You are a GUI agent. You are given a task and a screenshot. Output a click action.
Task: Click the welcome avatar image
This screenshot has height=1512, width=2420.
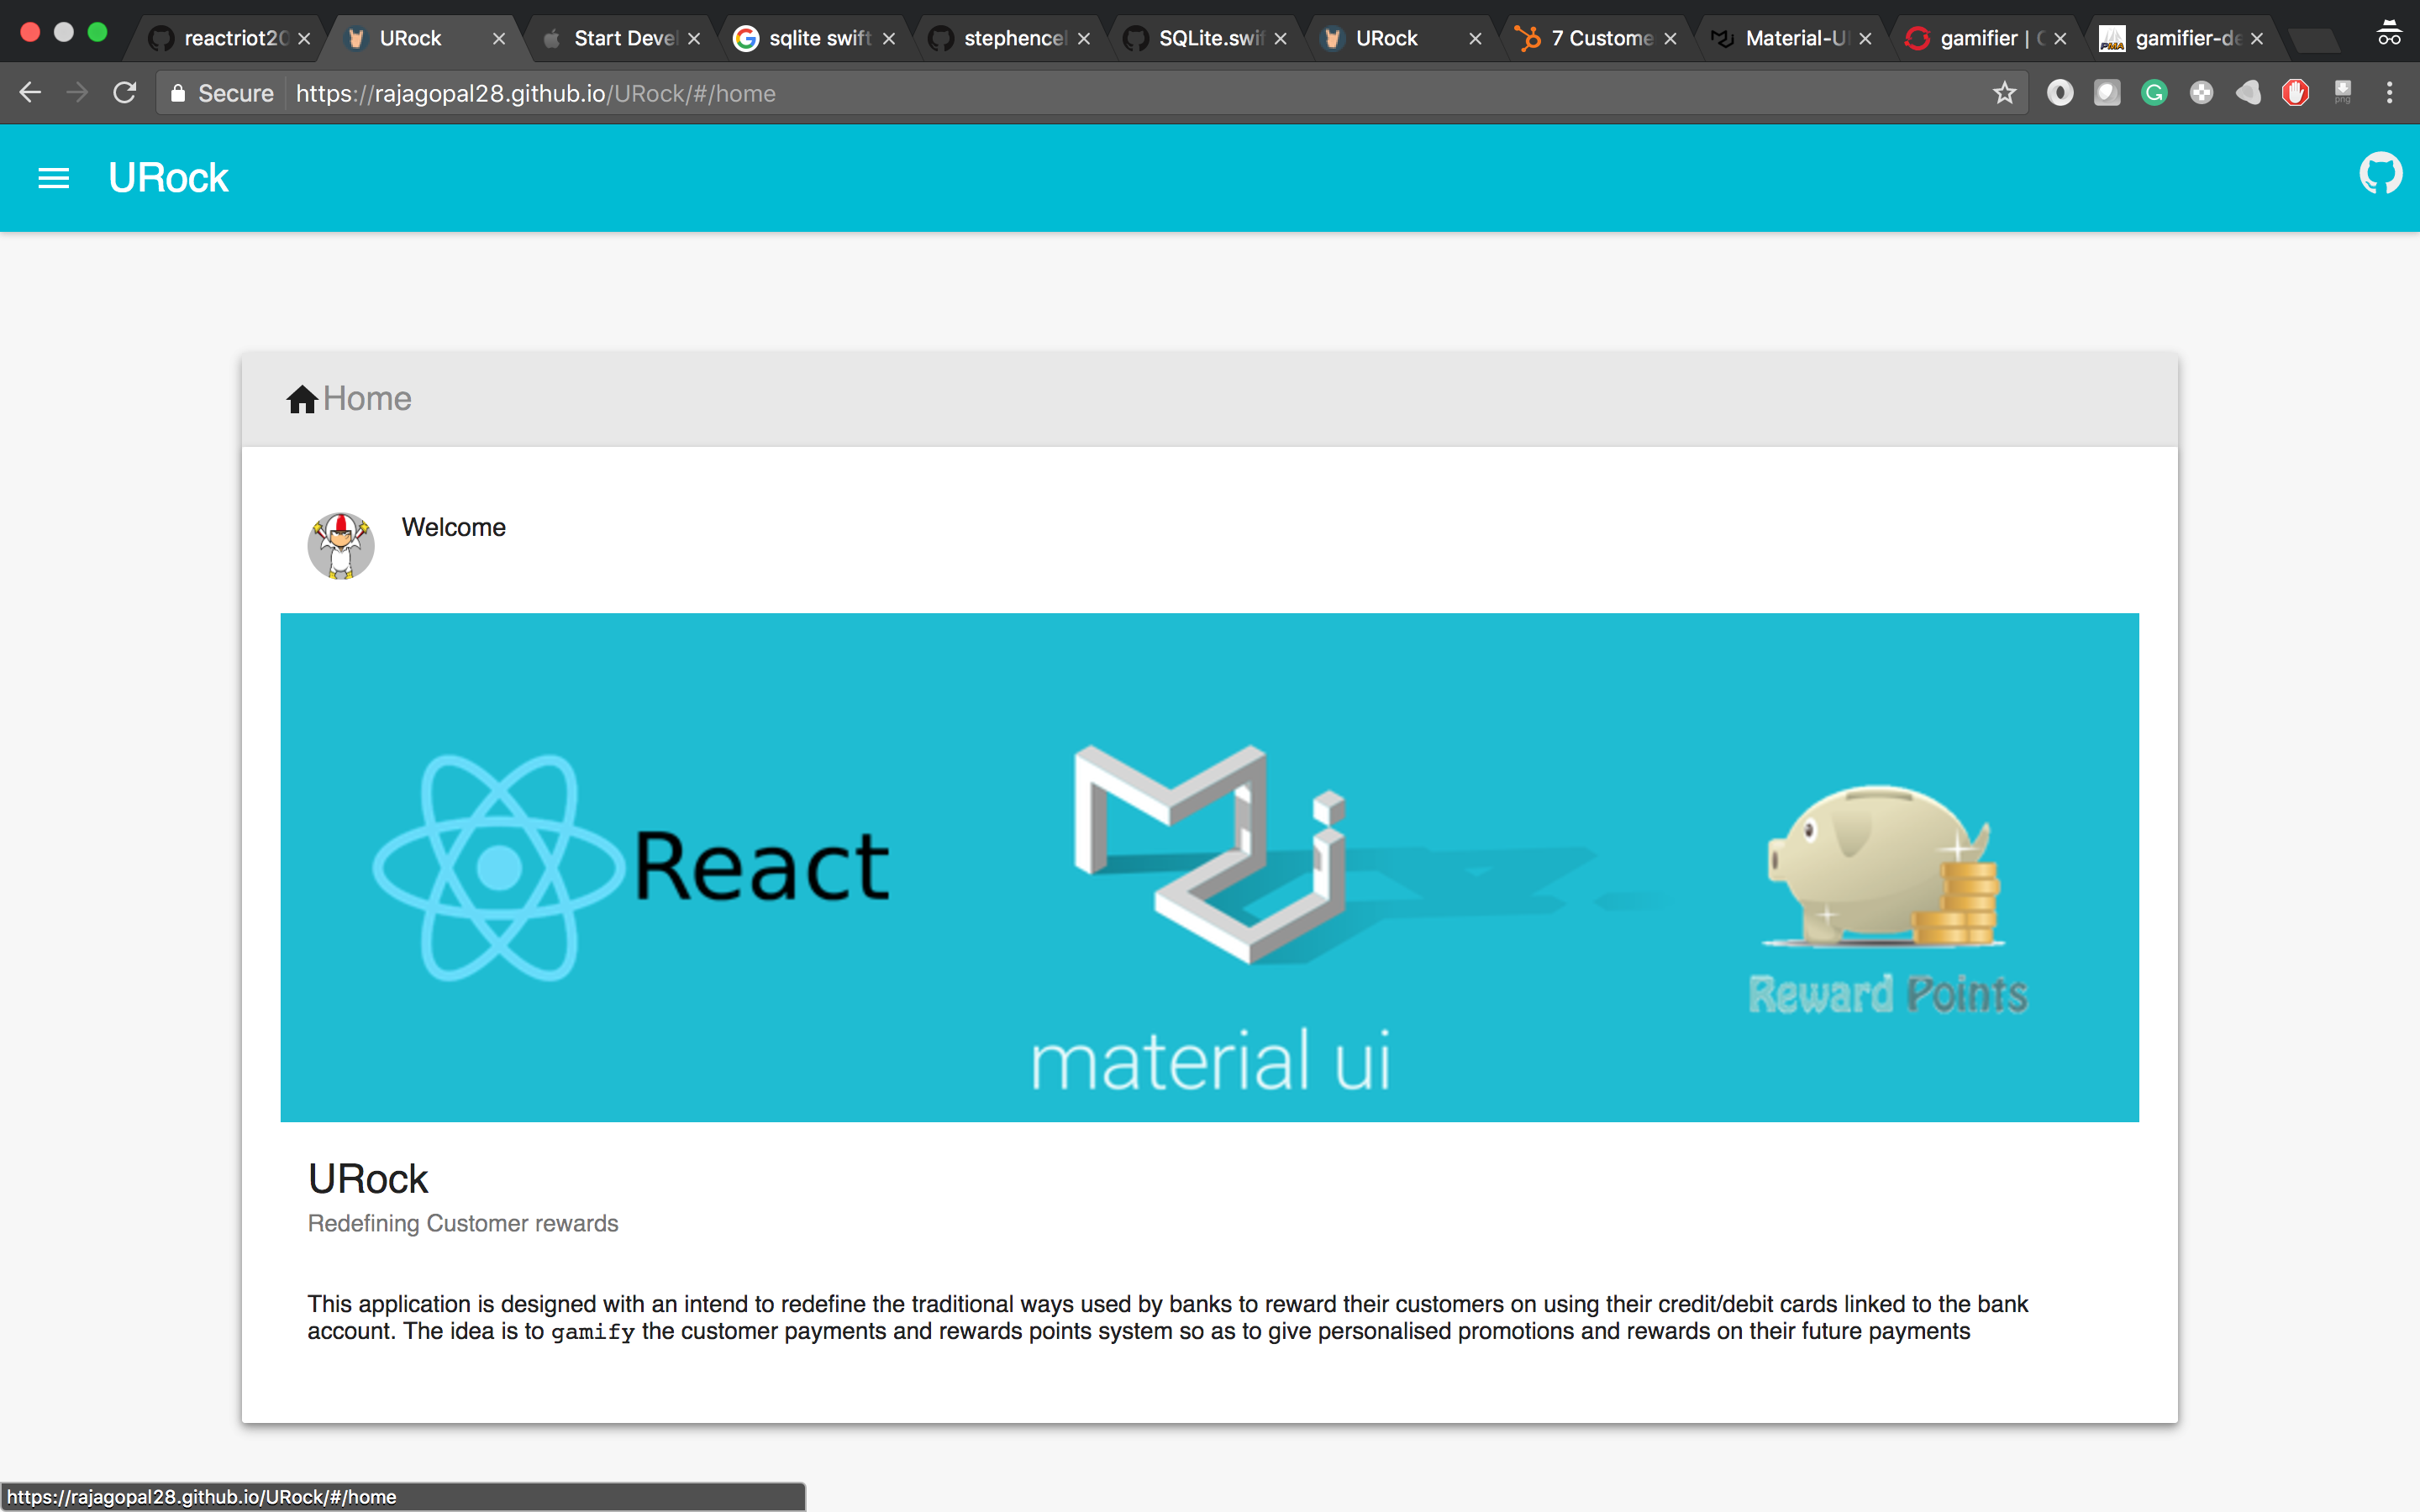click(x=341, y=546)
